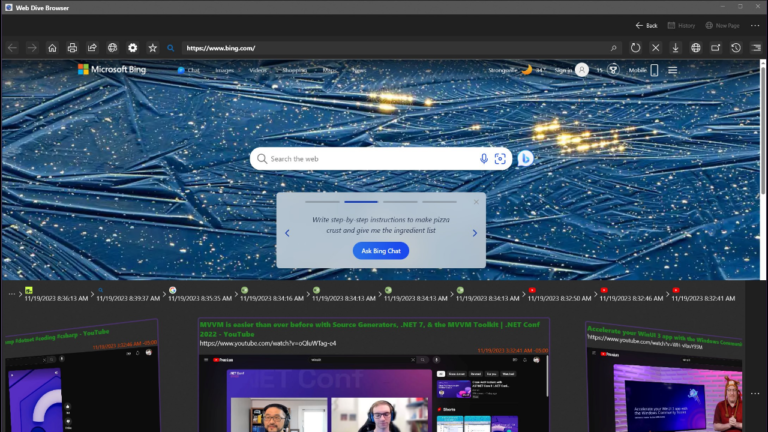Reload the page with the refresh icon
Image resolution: width=768 pixels, height=432 pixels.
(635, 48)
